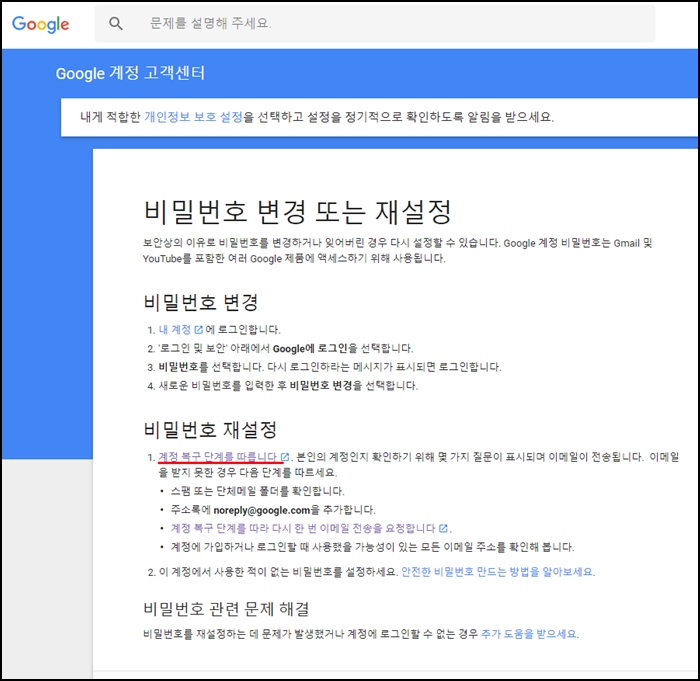Click the magnifying glass search icon
The height and width of the screenshot is (681, 700).
click(116, 23)
